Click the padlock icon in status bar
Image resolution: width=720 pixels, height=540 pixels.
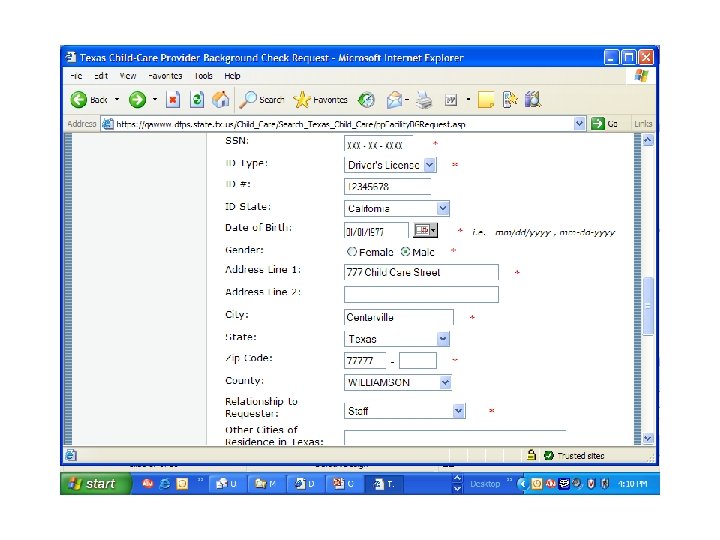click(531, 455)
